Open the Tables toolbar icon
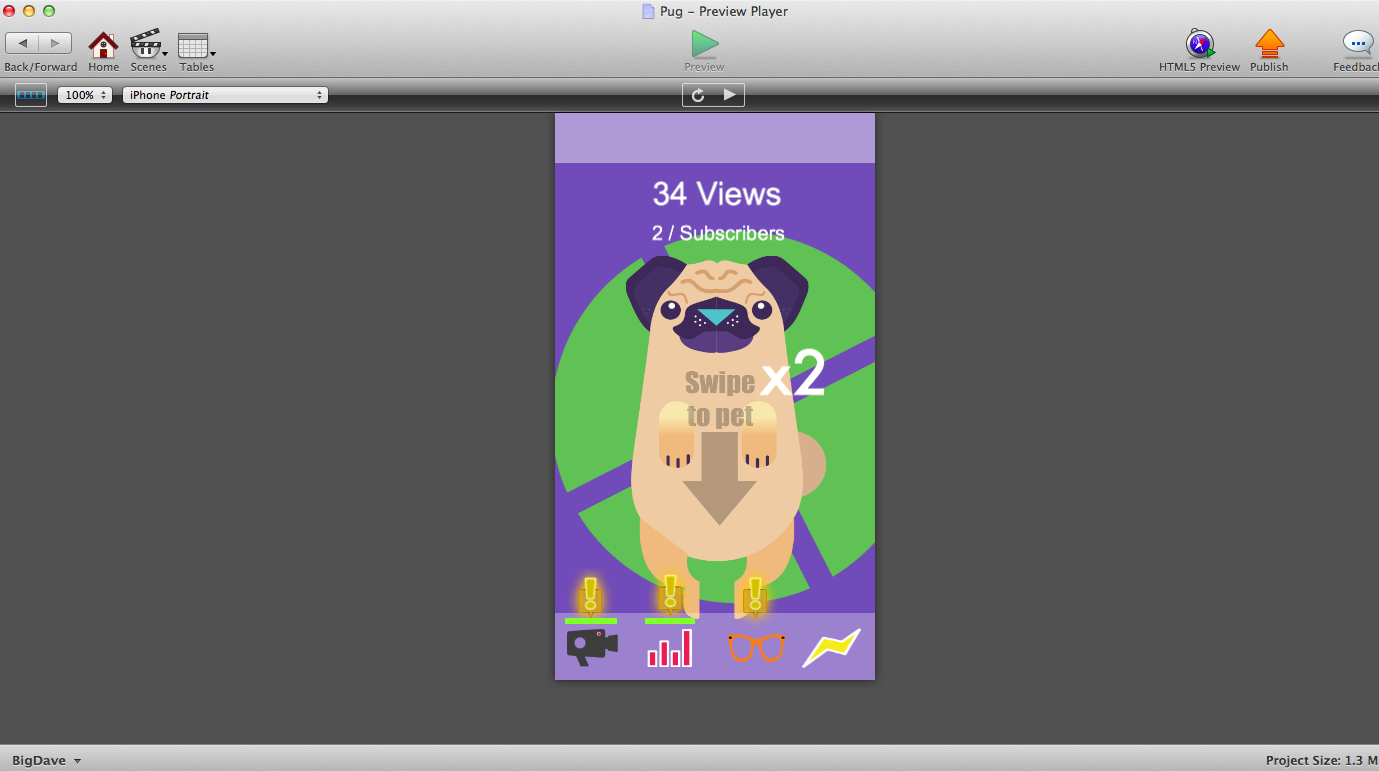Viewport: 1379px width, 771px height. [193, 45]
